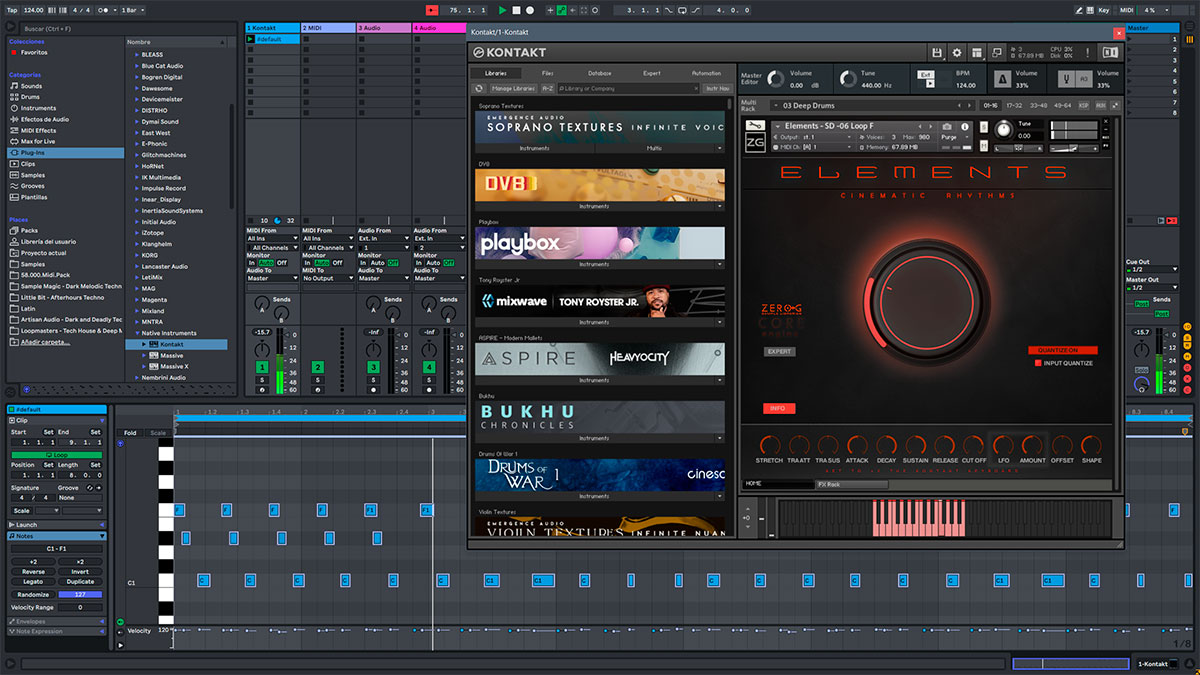Click the Library or Company search field
The width and height of the screenshot is (1200, 675).
click(628, 89)
